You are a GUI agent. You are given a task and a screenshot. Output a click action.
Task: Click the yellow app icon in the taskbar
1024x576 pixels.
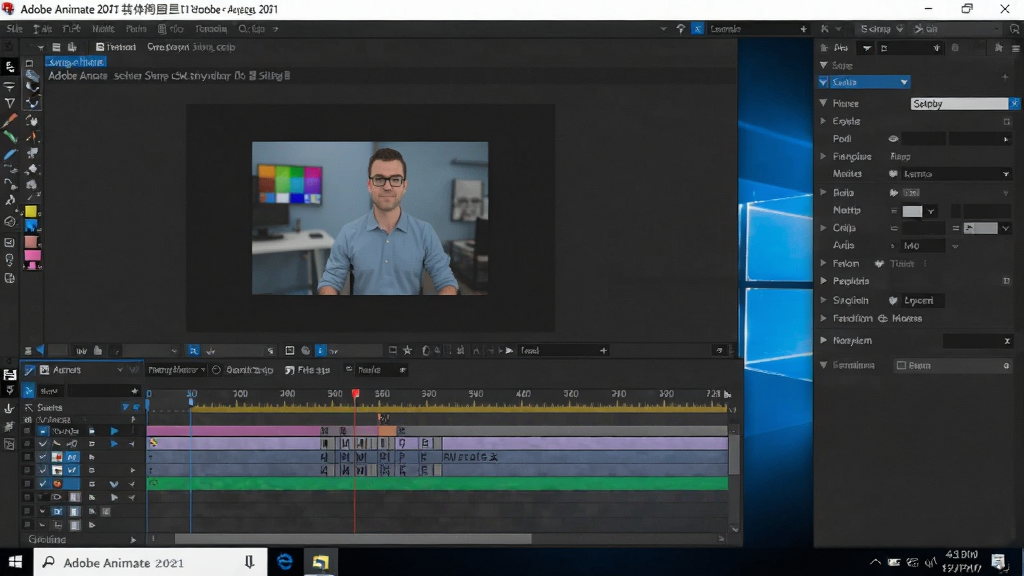(320, 562)
